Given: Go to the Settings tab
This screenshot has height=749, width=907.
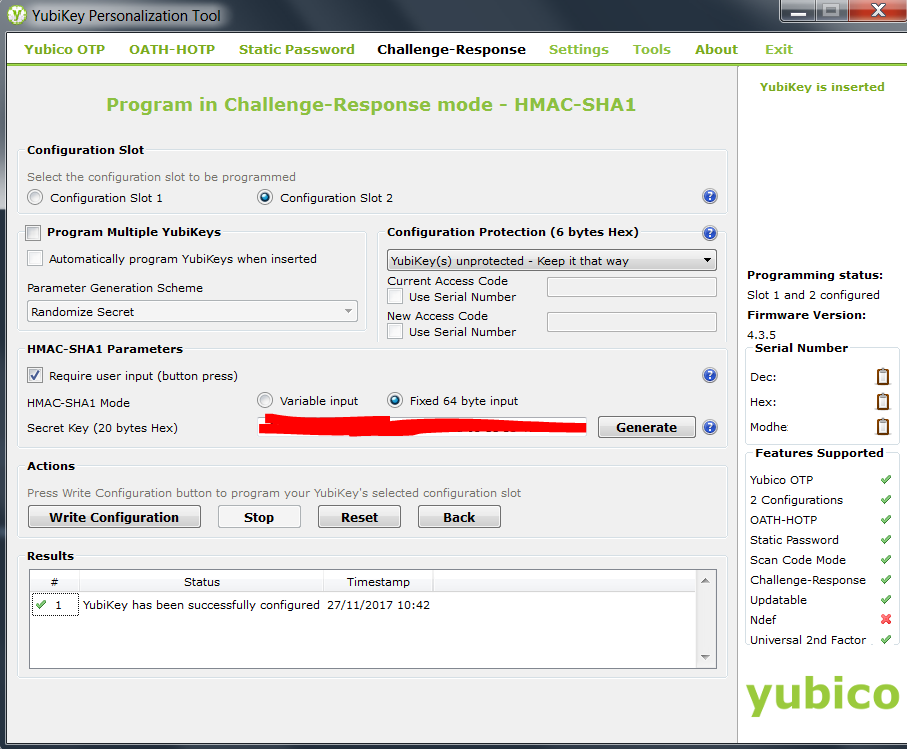Looking at the screenshot, I should point(578,49).
